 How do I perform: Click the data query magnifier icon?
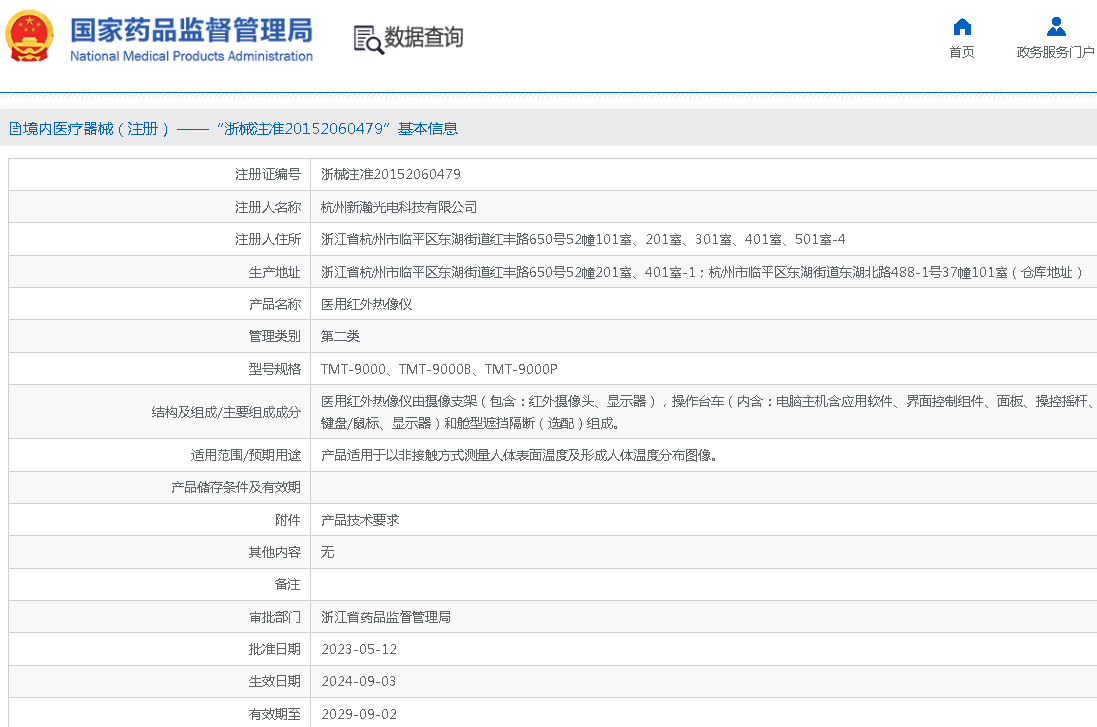tap(368, 39)
